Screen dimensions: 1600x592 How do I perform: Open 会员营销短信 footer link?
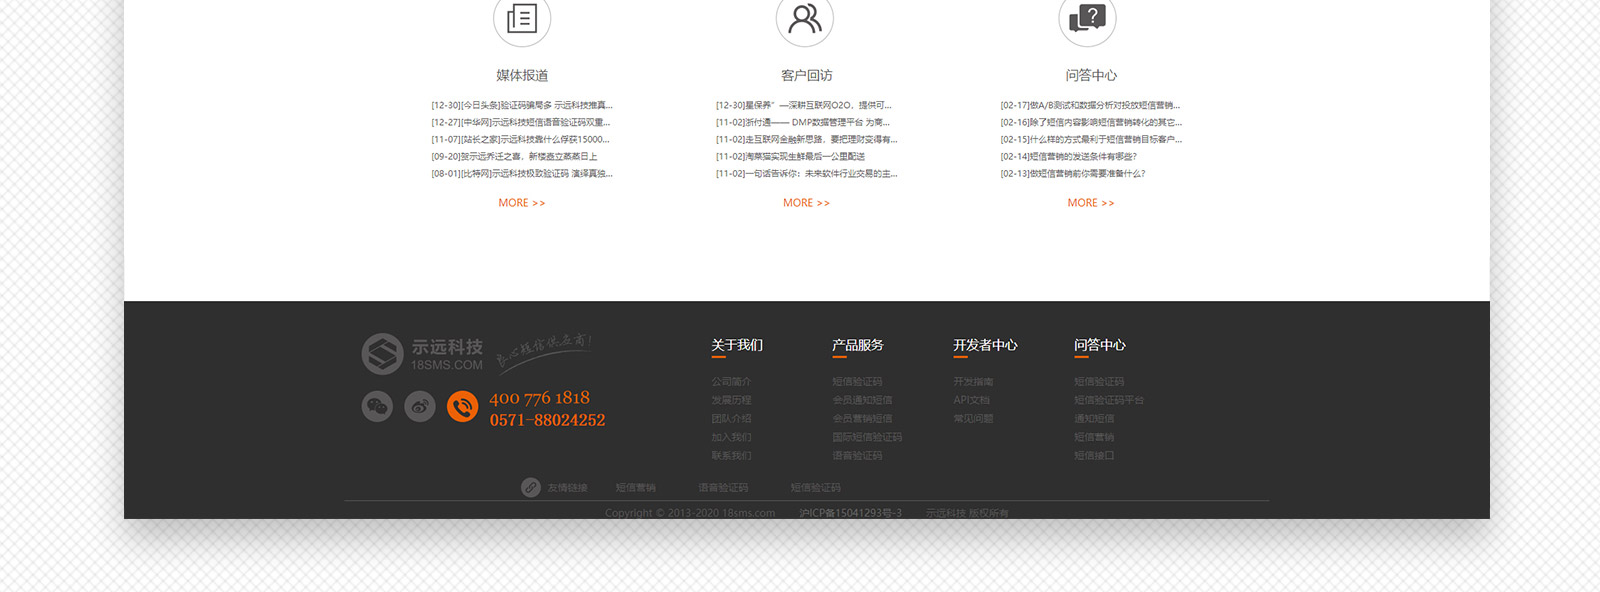(862, 418)
